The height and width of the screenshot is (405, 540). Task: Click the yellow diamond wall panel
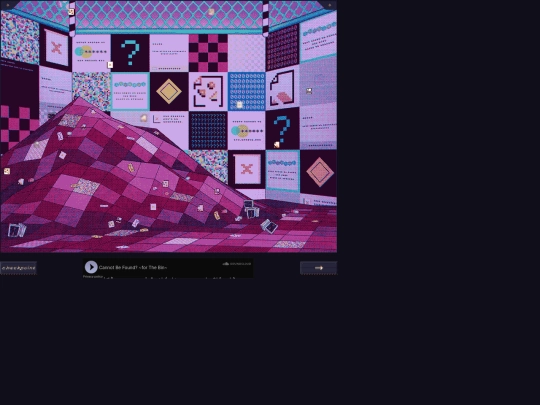pos(169,91)
